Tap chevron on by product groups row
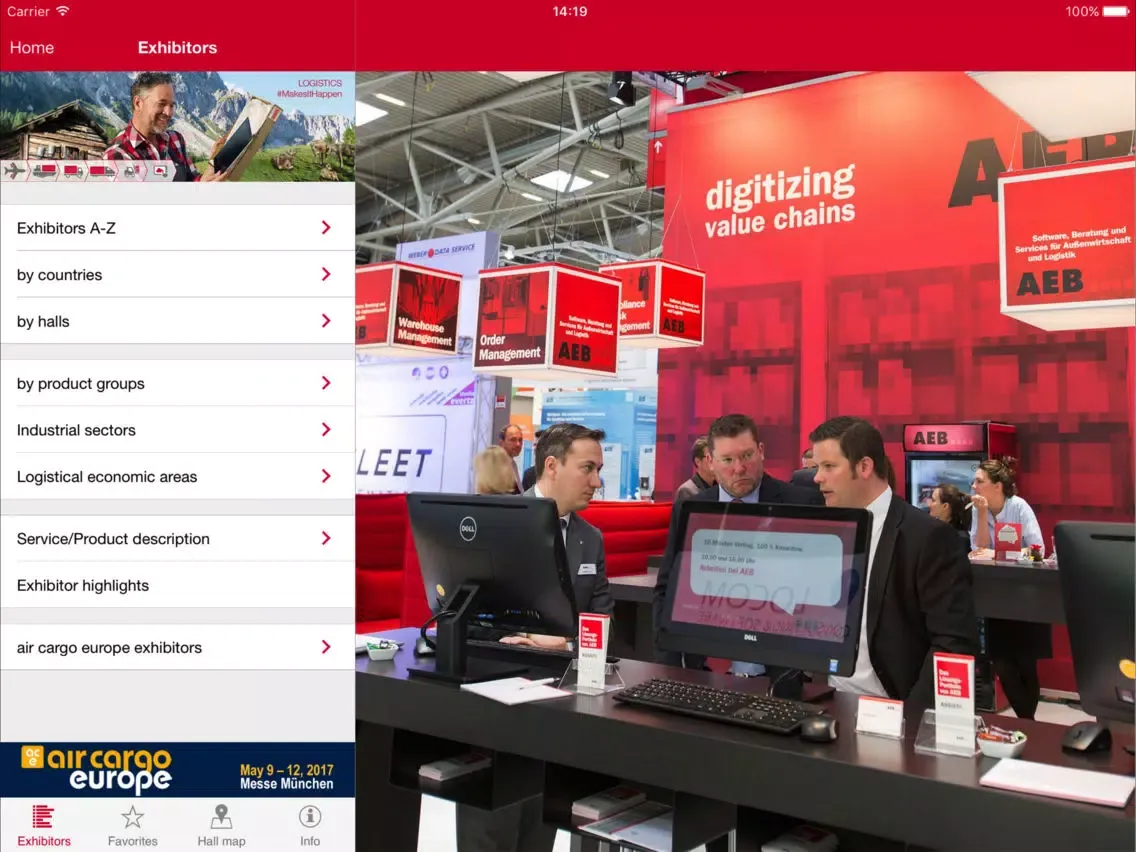 coord(326,383)
